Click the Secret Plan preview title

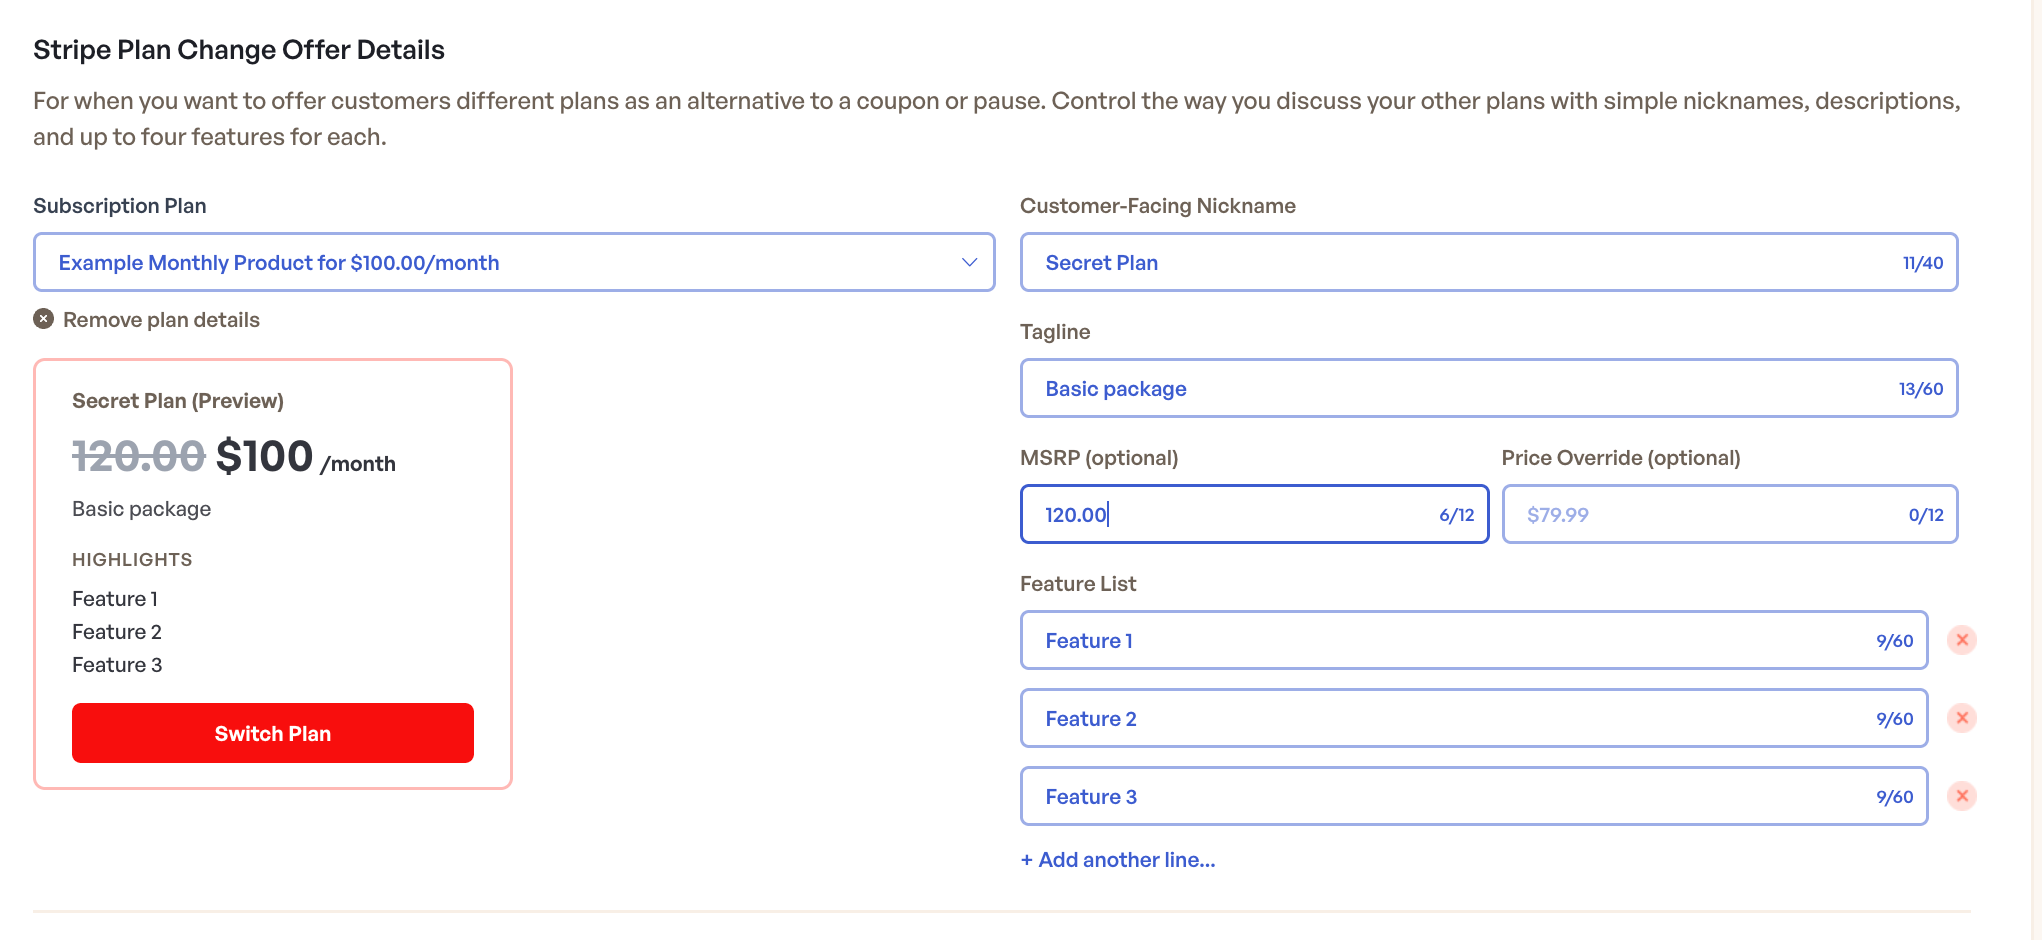(178, 401)
